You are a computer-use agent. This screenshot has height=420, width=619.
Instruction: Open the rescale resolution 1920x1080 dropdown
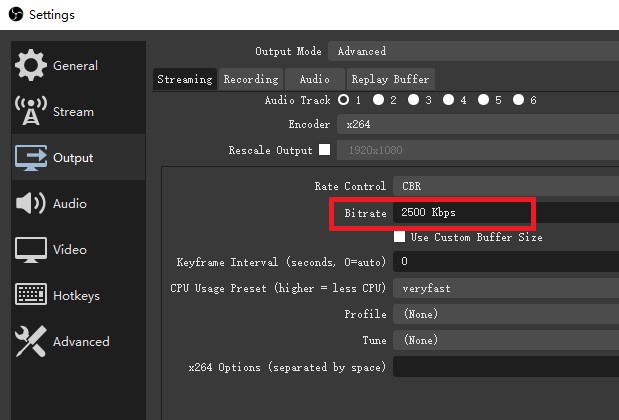point(478,150)
